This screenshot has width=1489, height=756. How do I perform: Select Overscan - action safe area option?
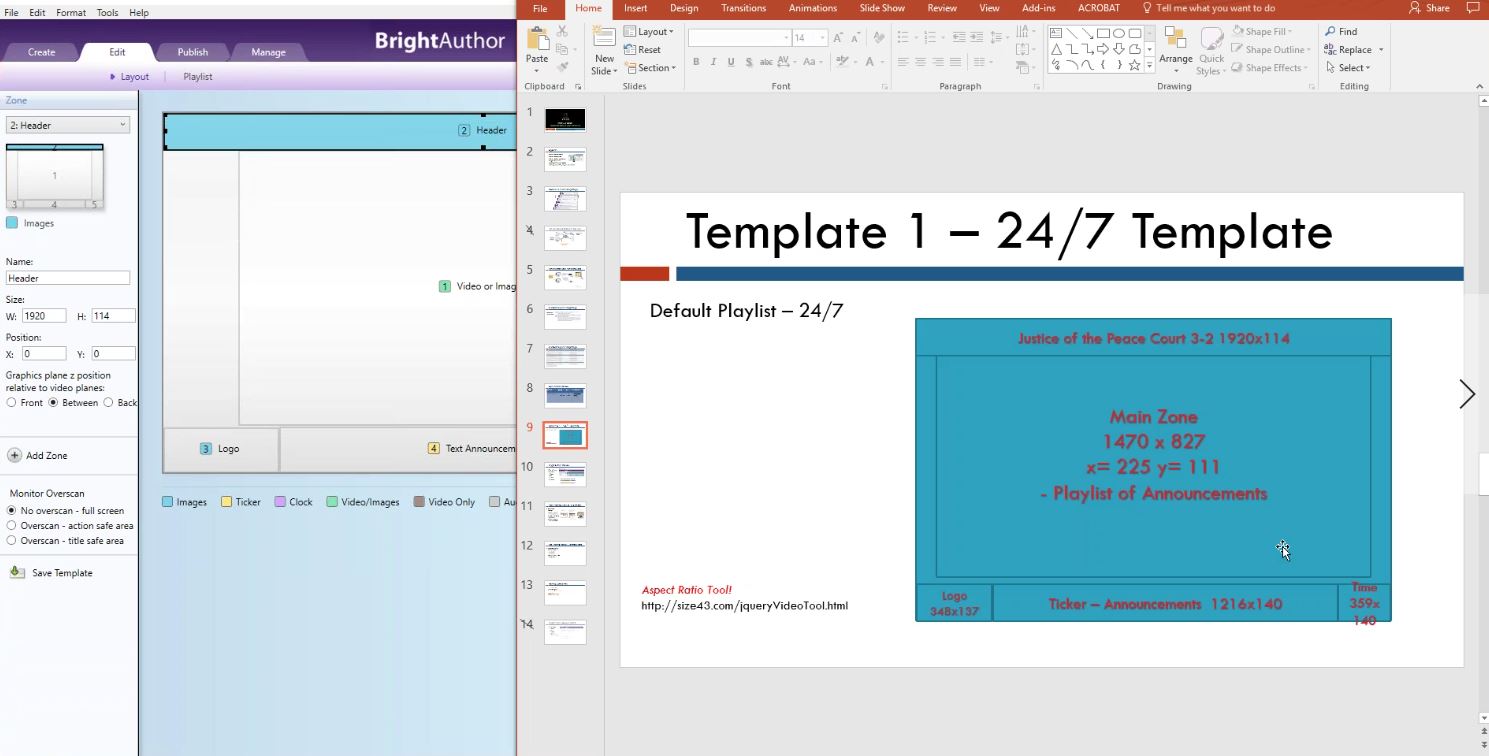click(x=12, y=525)
